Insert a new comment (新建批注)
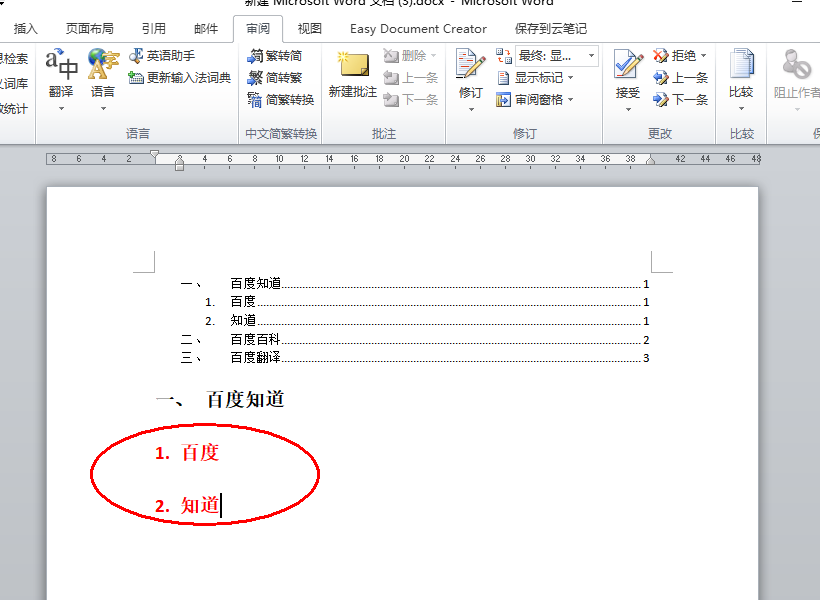Image resolution: width=820 pixels, height=600 pixels. tap(353, 75)
